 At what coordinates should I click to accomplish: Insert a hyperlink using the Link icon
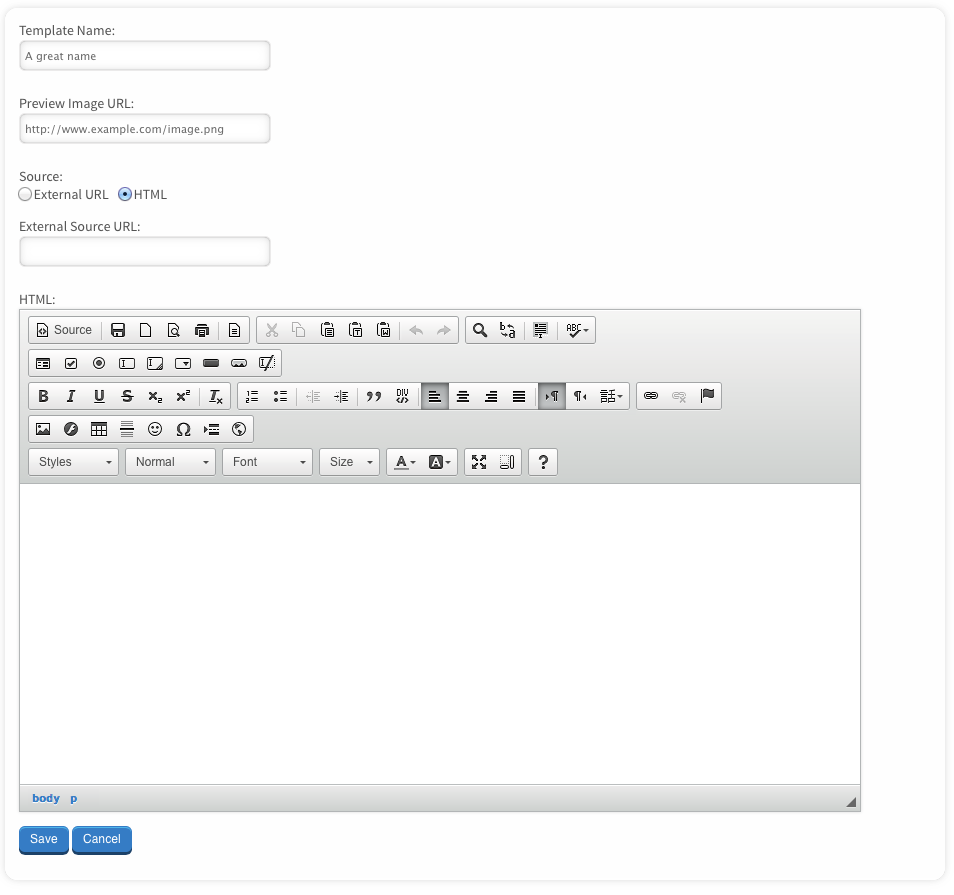click(651, 396)
